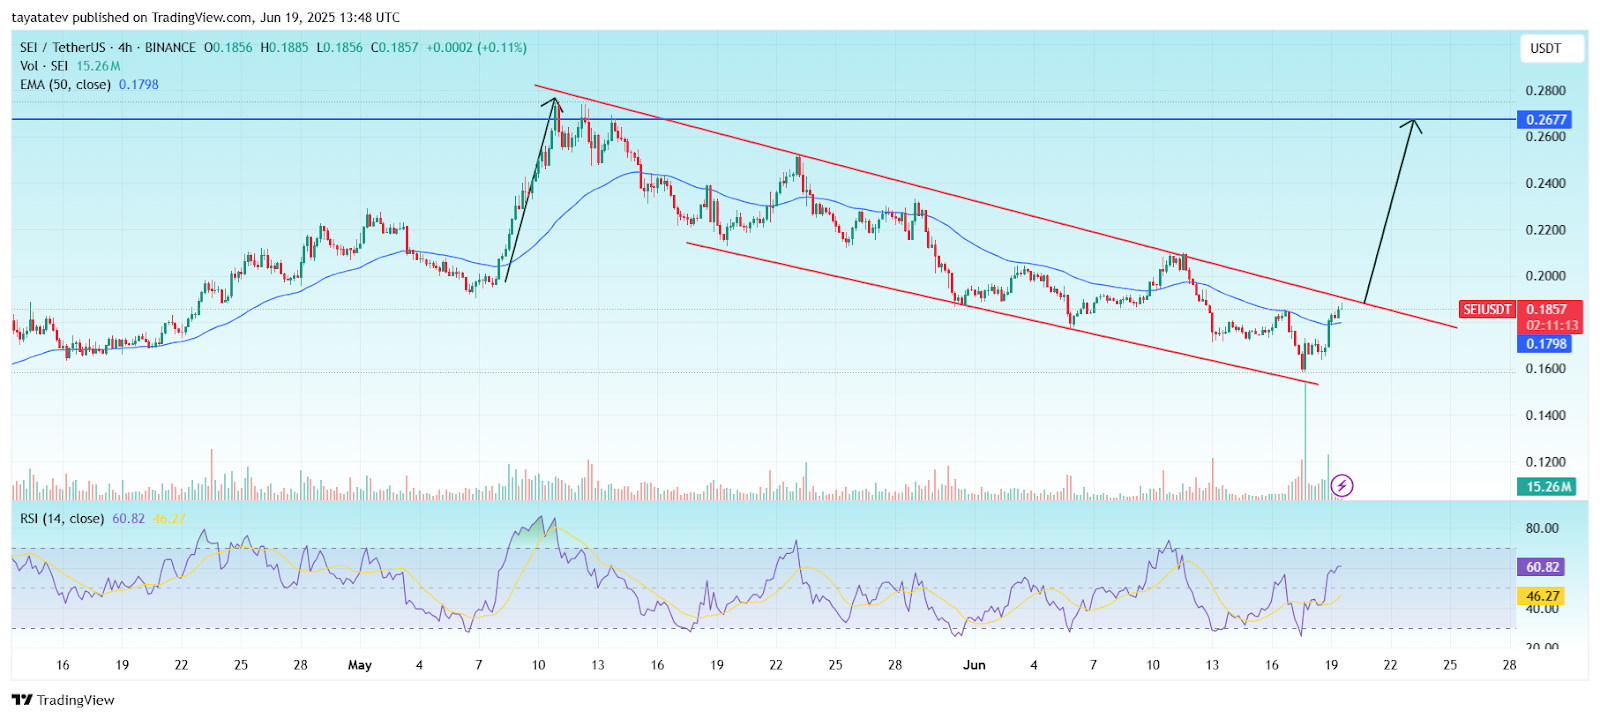This screenshot has height=719, width=1600.
Task: Click the red SEIUSDT symbol tag
Action: pyautogui.click(x=1487, y=310)
